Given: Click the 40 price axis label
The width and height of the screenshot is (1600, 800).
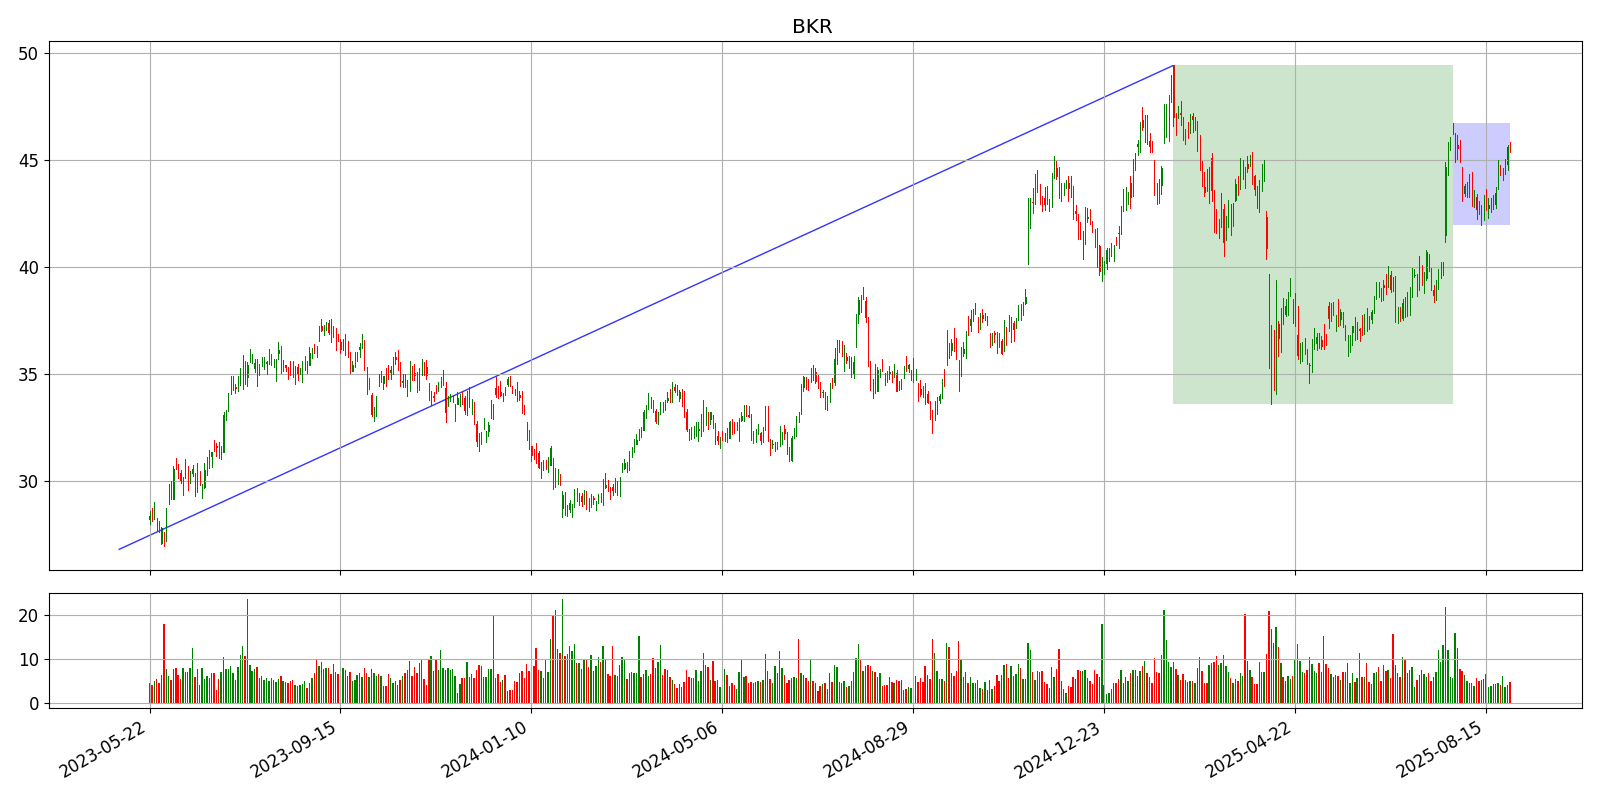Looking at the screenshot, I should (x=28, y=267).
